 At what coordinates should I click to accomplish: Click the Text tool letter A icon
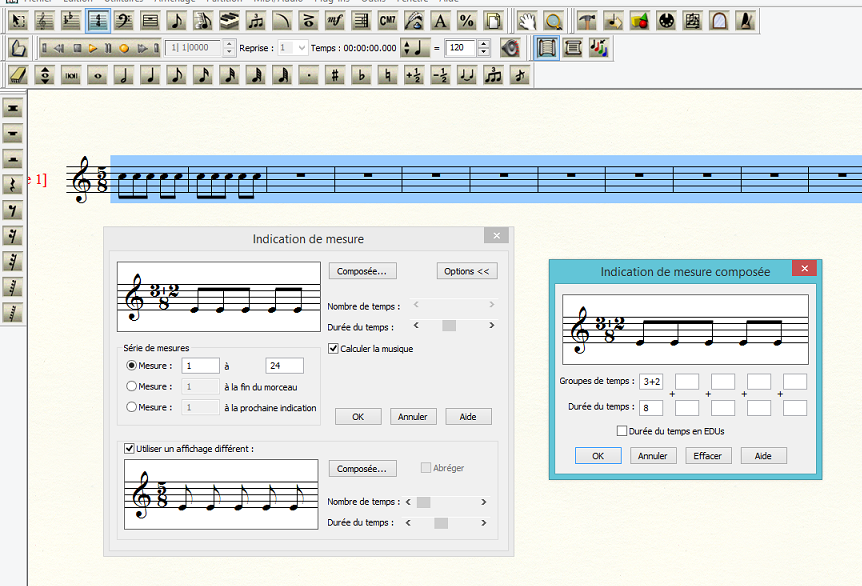tap(439, 20)
